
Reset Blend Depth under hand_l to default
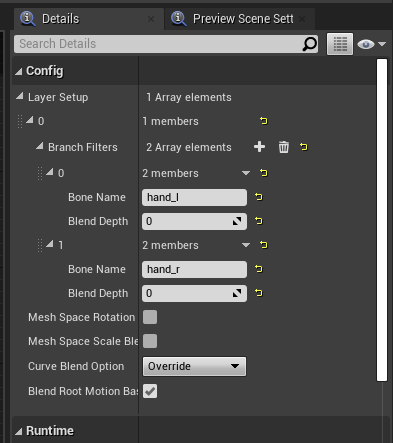pos(259,221)
